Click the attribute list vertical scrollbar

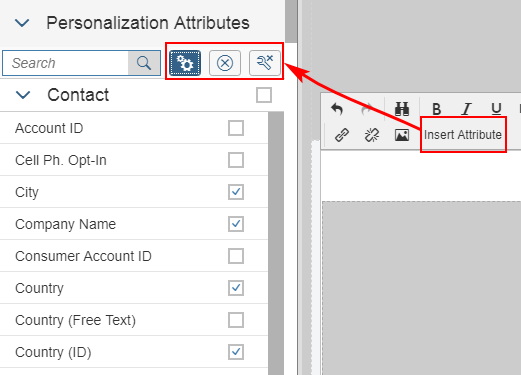[x=276, y=243]
